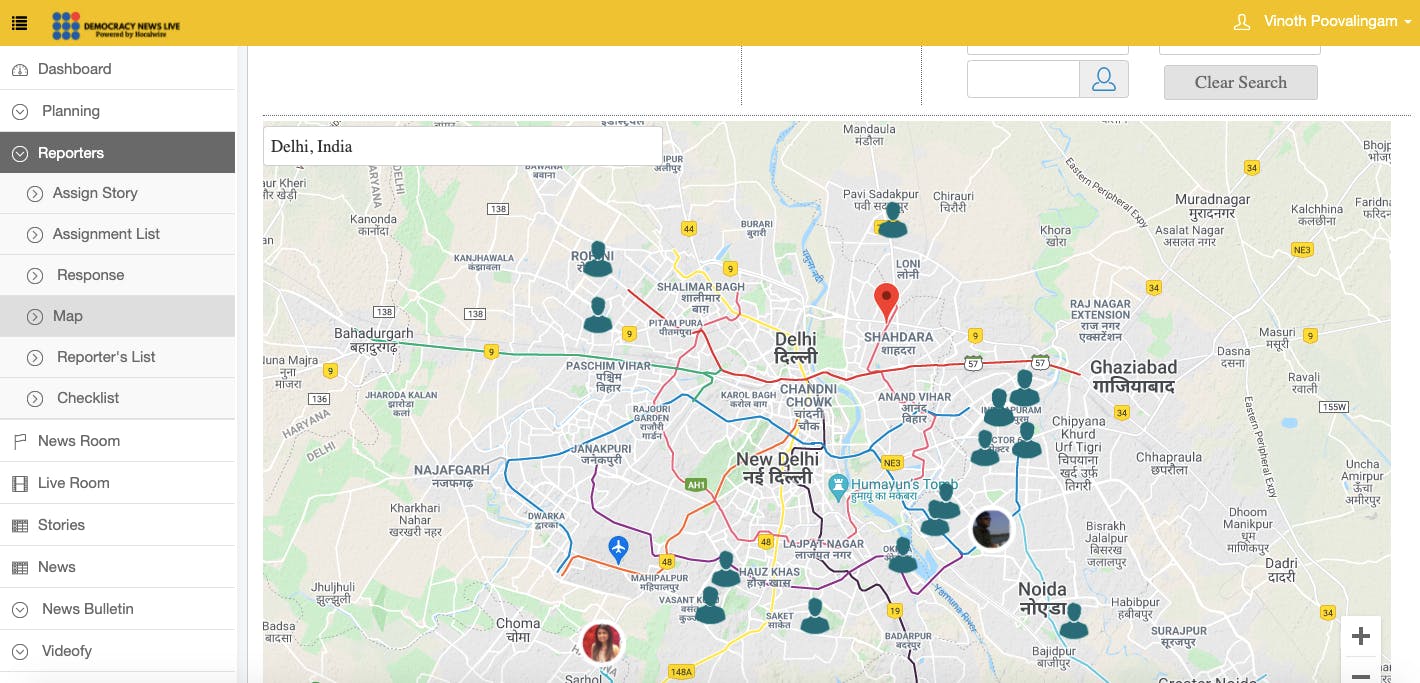Click the red Shahdara location pin

(886, 302)
